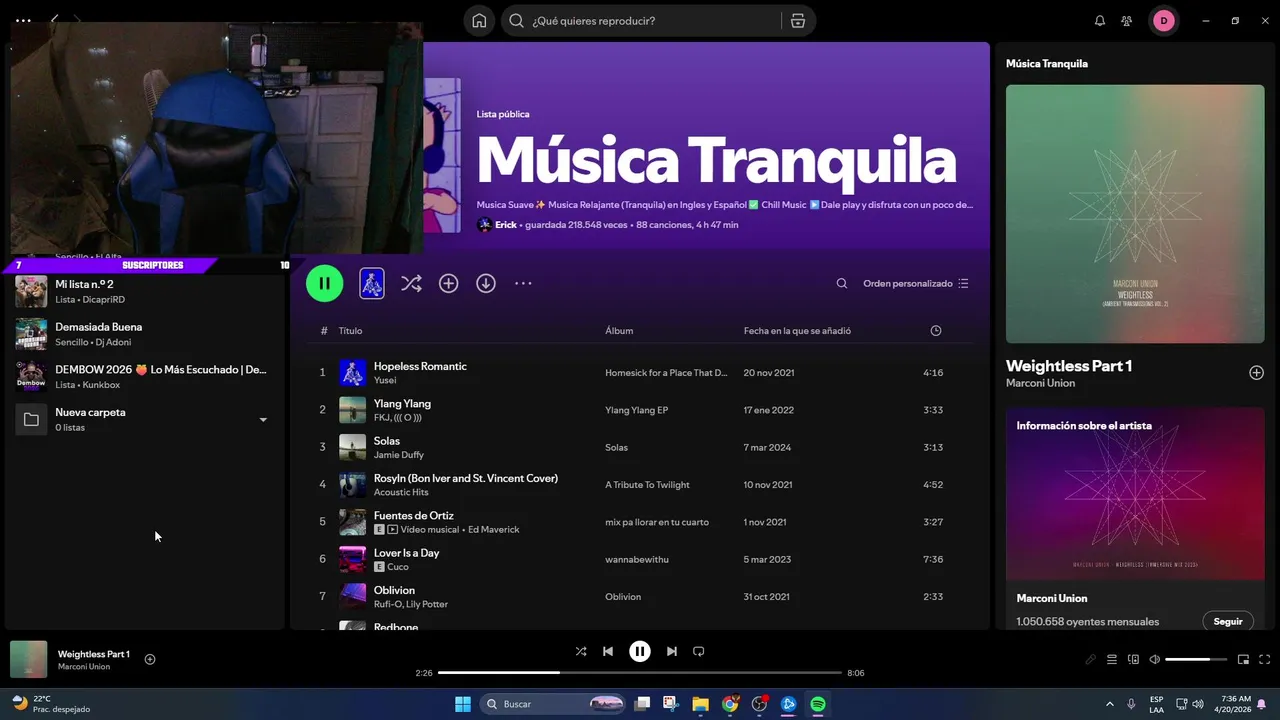Toggle repeat in the player bar
Viewport: 1280px width, 720px height.
[699, 651]
